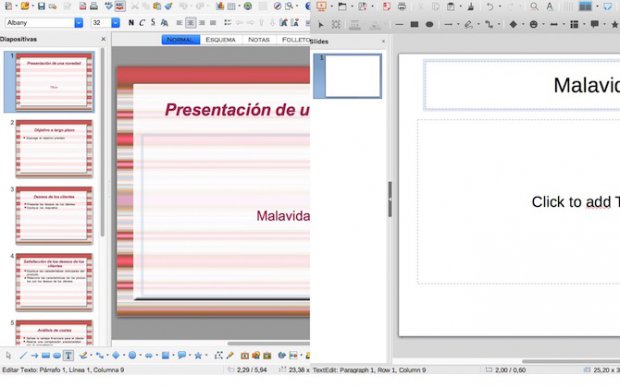Open blue stars shapes in left drawing bar

tap(198, 355)
